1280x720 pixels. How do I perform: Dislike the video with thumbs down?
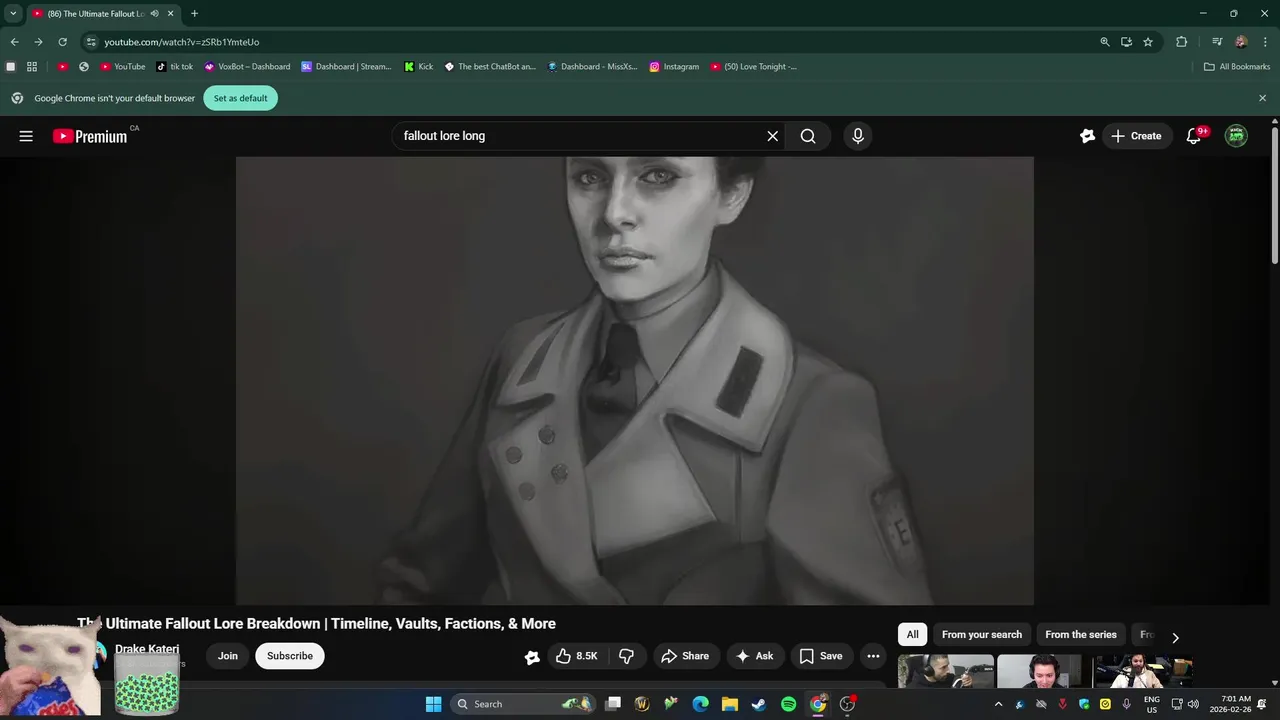click(627, 656)
